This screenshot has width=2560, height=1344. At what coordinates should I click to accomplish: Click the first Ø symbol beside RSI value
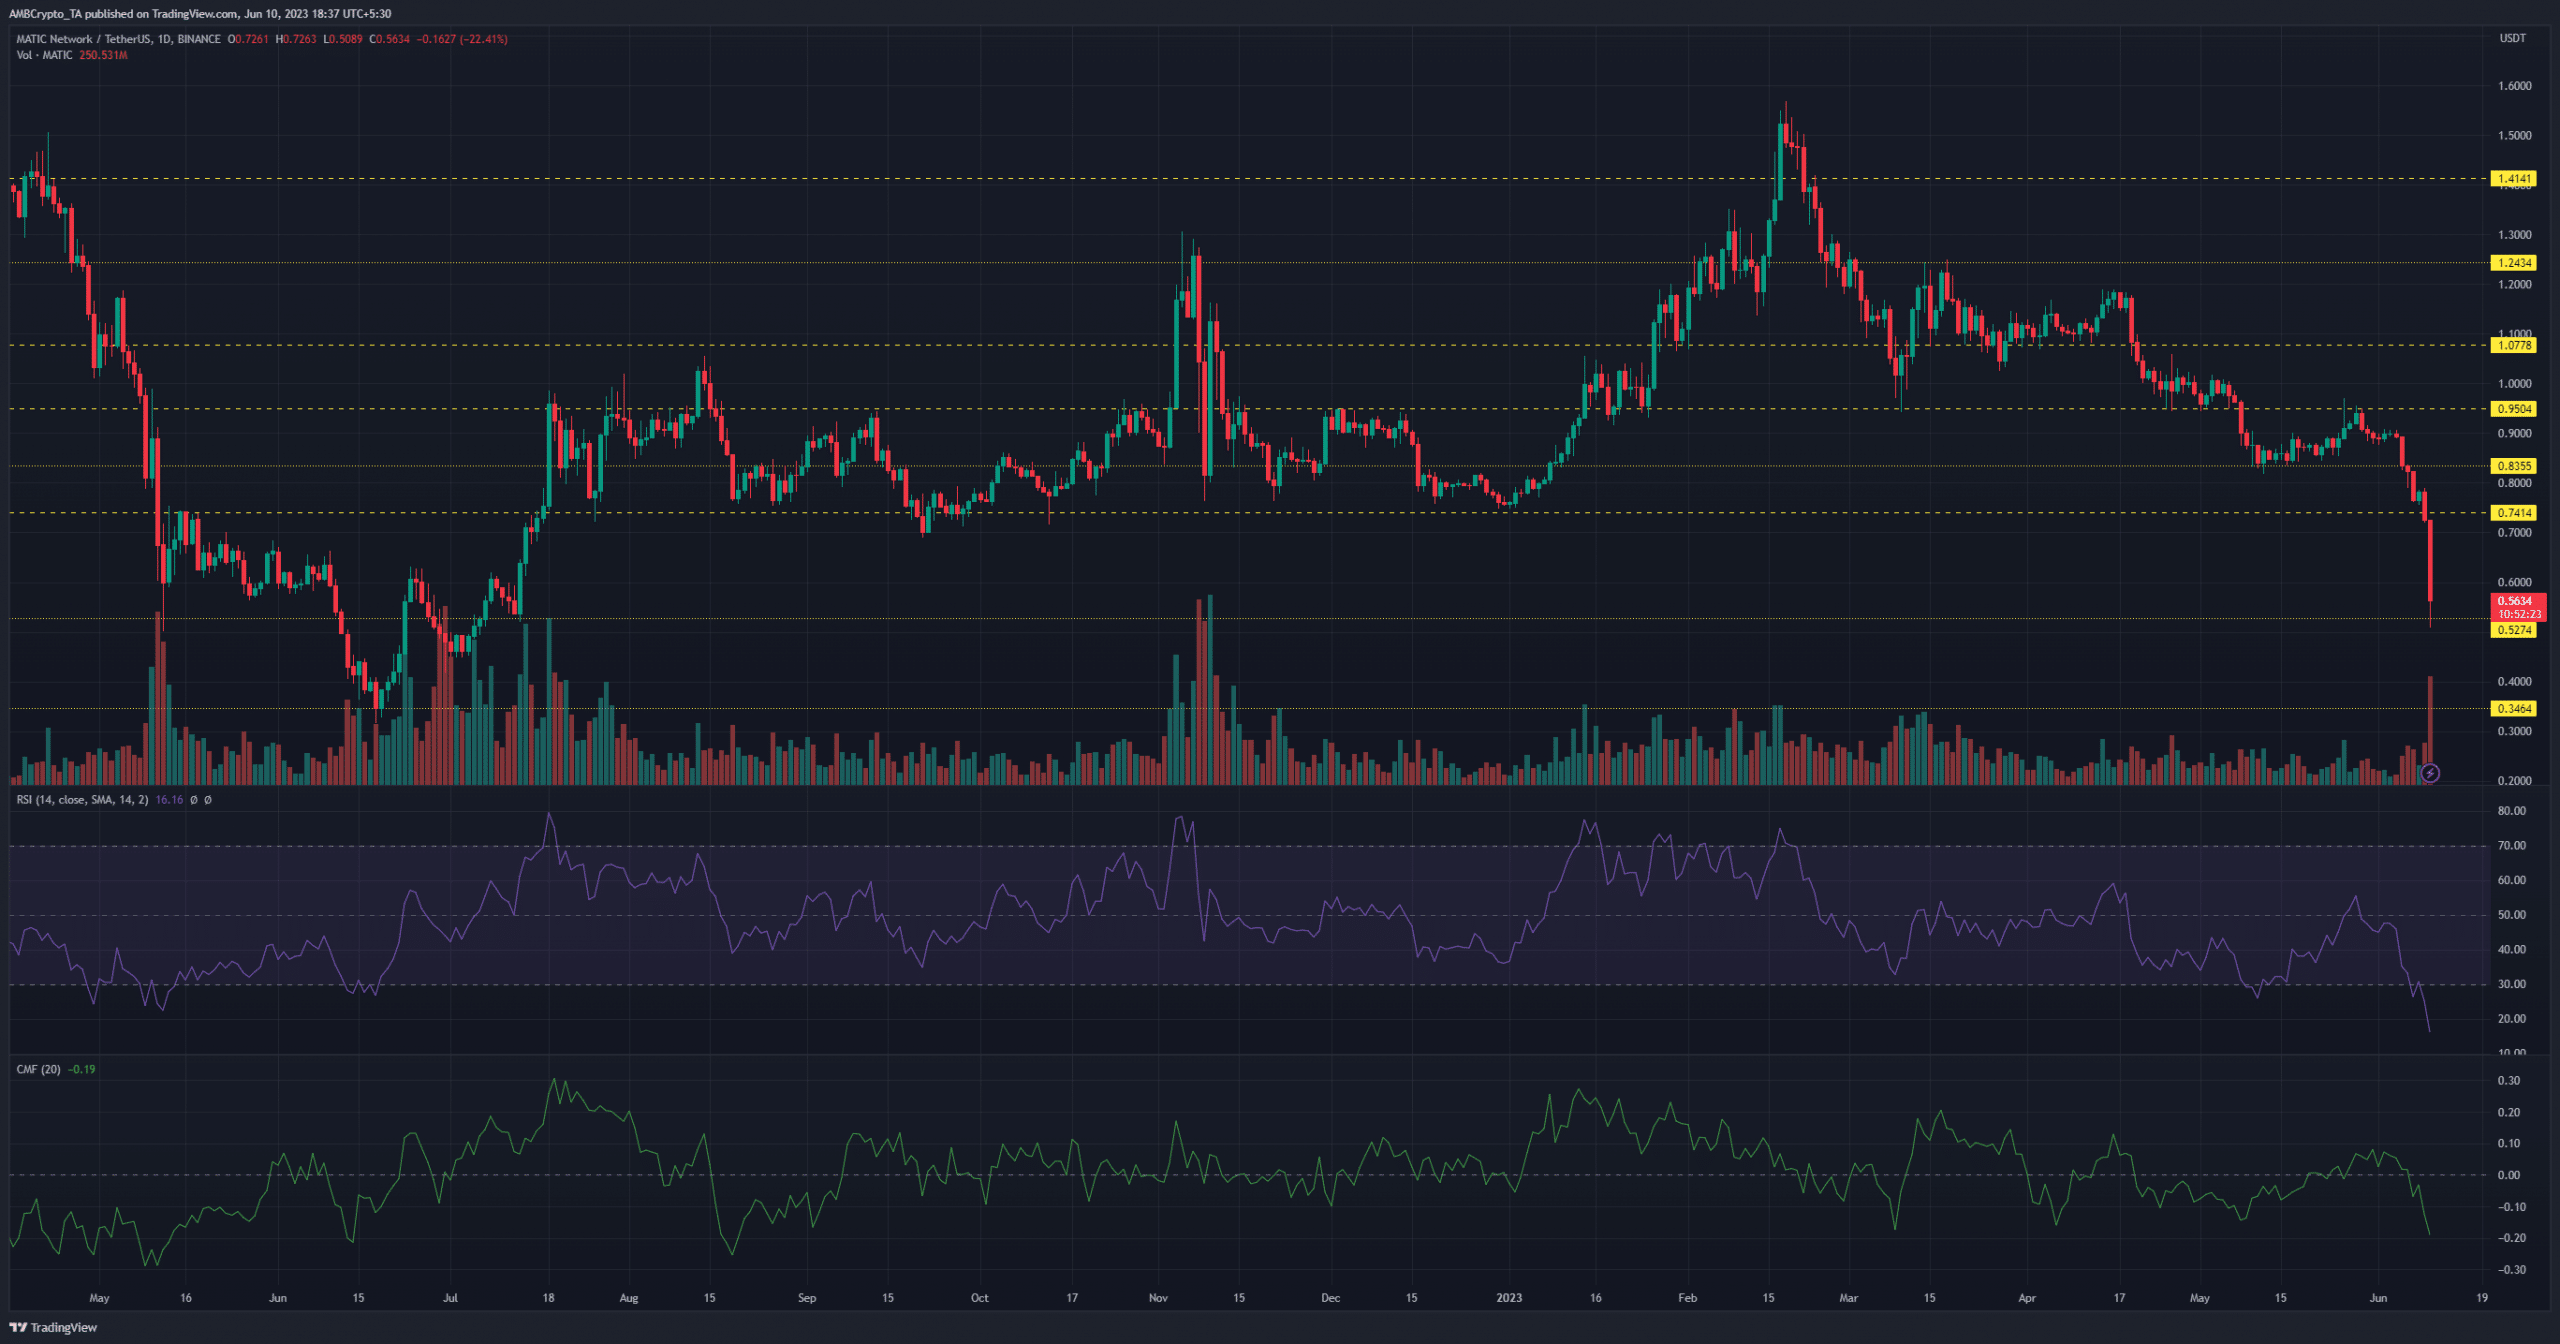click(x=194, y=800)
